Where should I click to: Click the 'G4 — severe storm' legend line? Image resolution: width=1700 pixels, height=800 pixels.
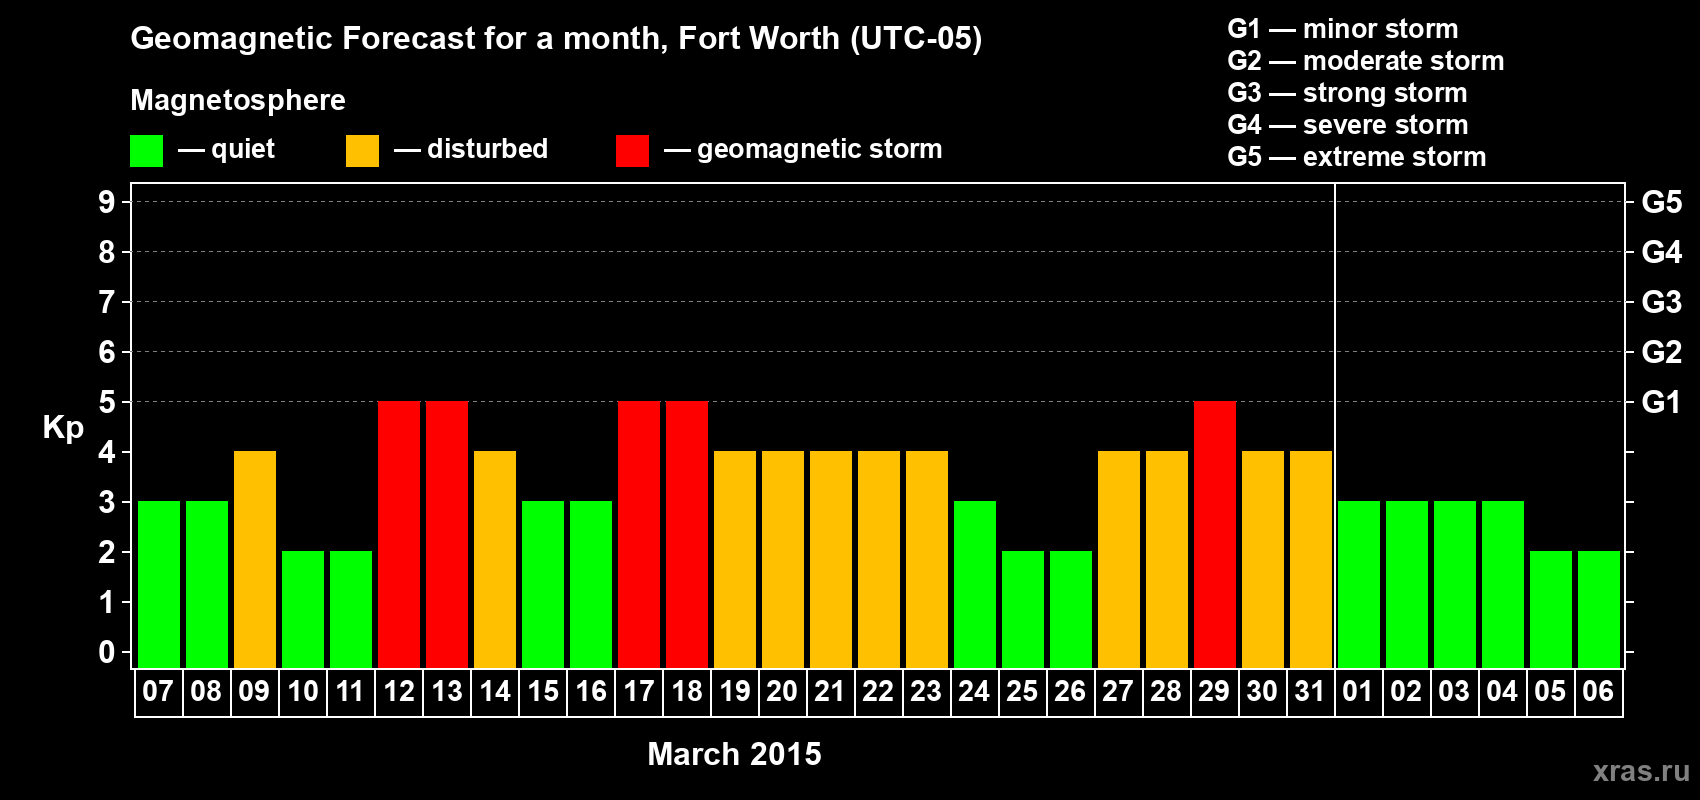(x=1348, y=125)
